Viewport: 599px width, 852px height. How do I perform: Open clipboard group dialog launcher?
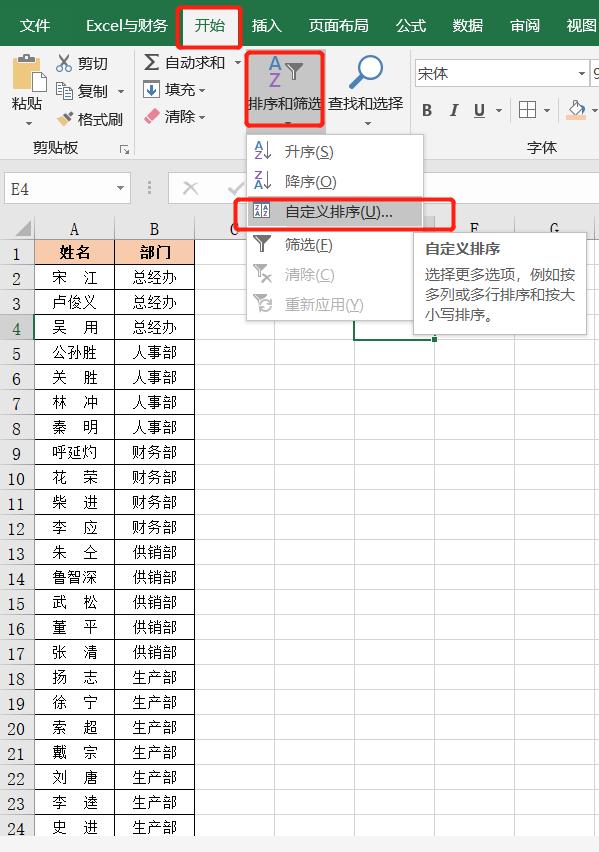coord(124,149)
